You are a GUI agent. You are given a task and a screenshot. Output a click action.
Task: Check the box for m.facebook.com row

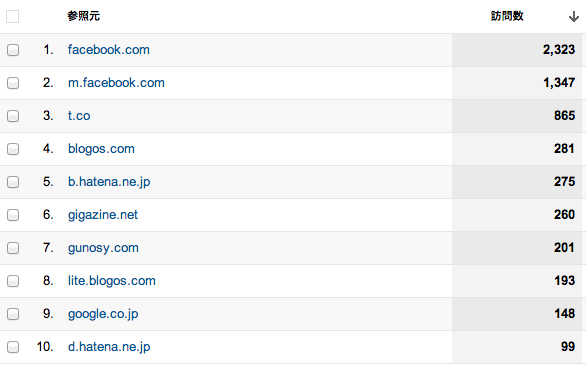[13, 83]
